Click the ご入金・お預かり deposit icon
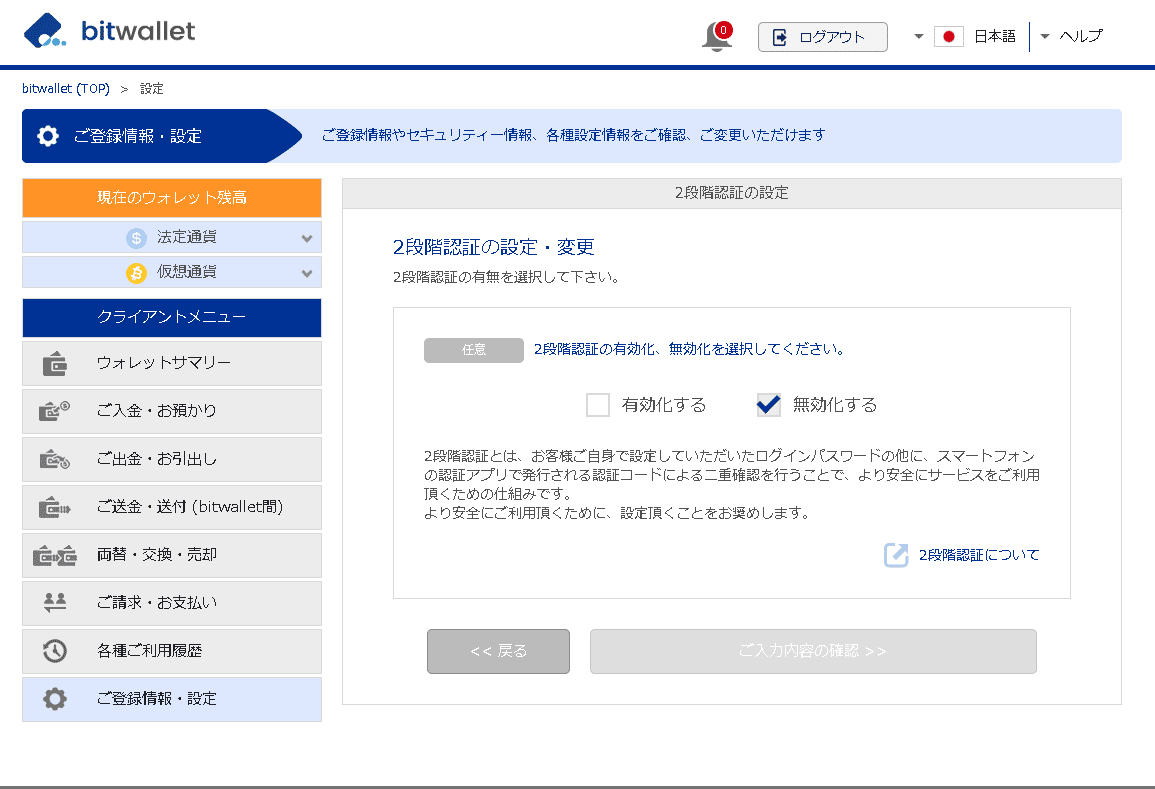 (55, 411)
